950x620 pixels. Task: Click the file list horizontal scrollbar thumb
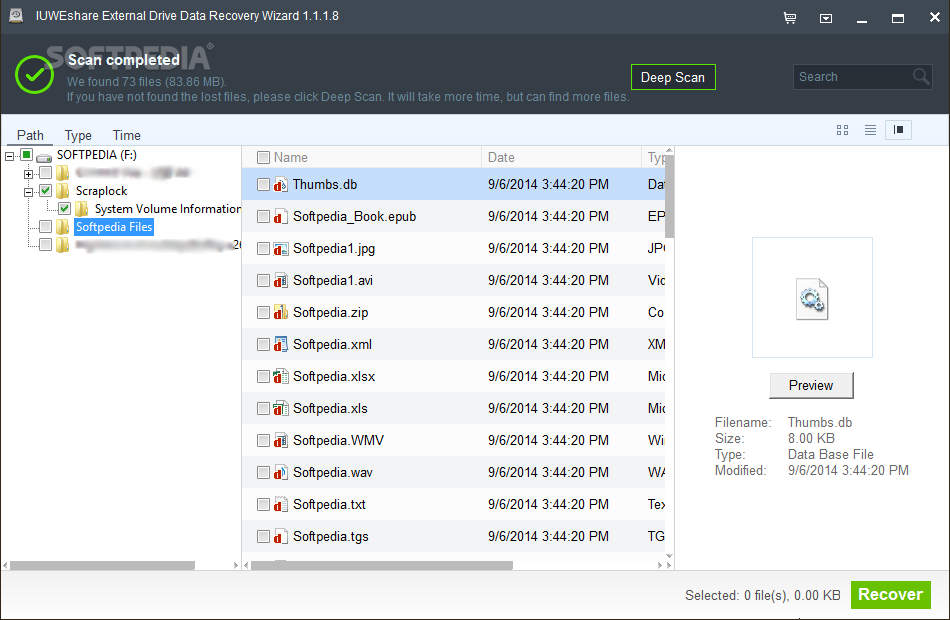coord(382,565)
